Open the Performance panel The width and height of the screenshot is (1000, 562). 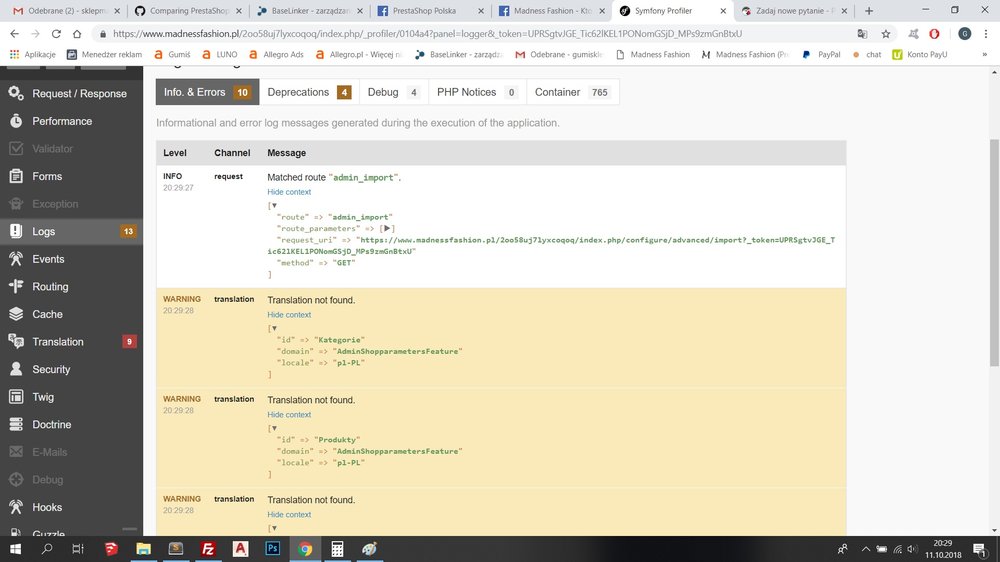tap(71, 121)
